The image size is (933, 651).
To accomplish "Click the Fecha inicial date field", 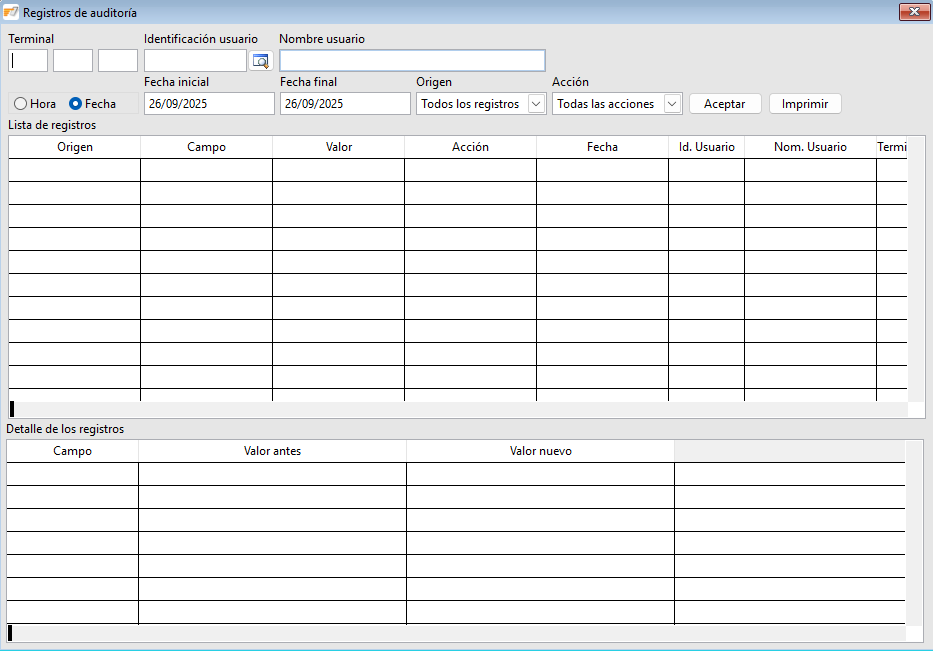I will click(209, 104).
